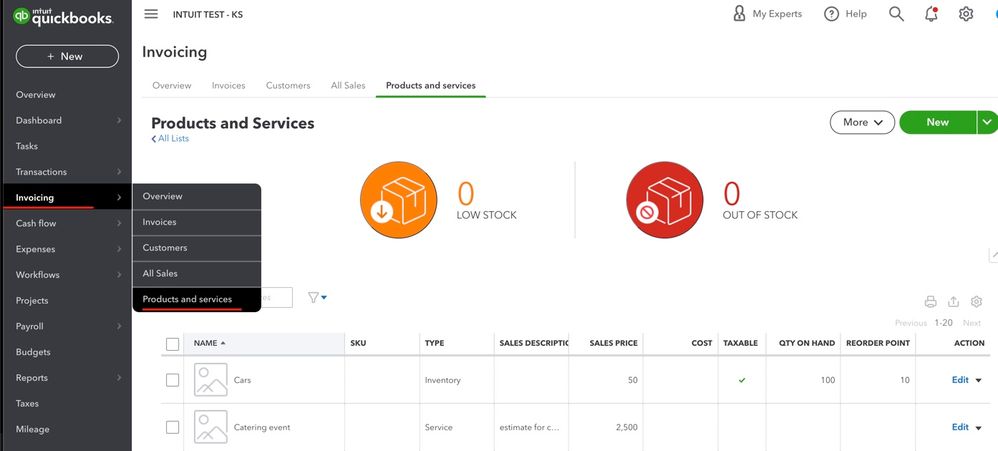This screenshot has width=998, height=451.
Task: Open the action arrow next to Catering Edit
Action: (x=978, y=427)
